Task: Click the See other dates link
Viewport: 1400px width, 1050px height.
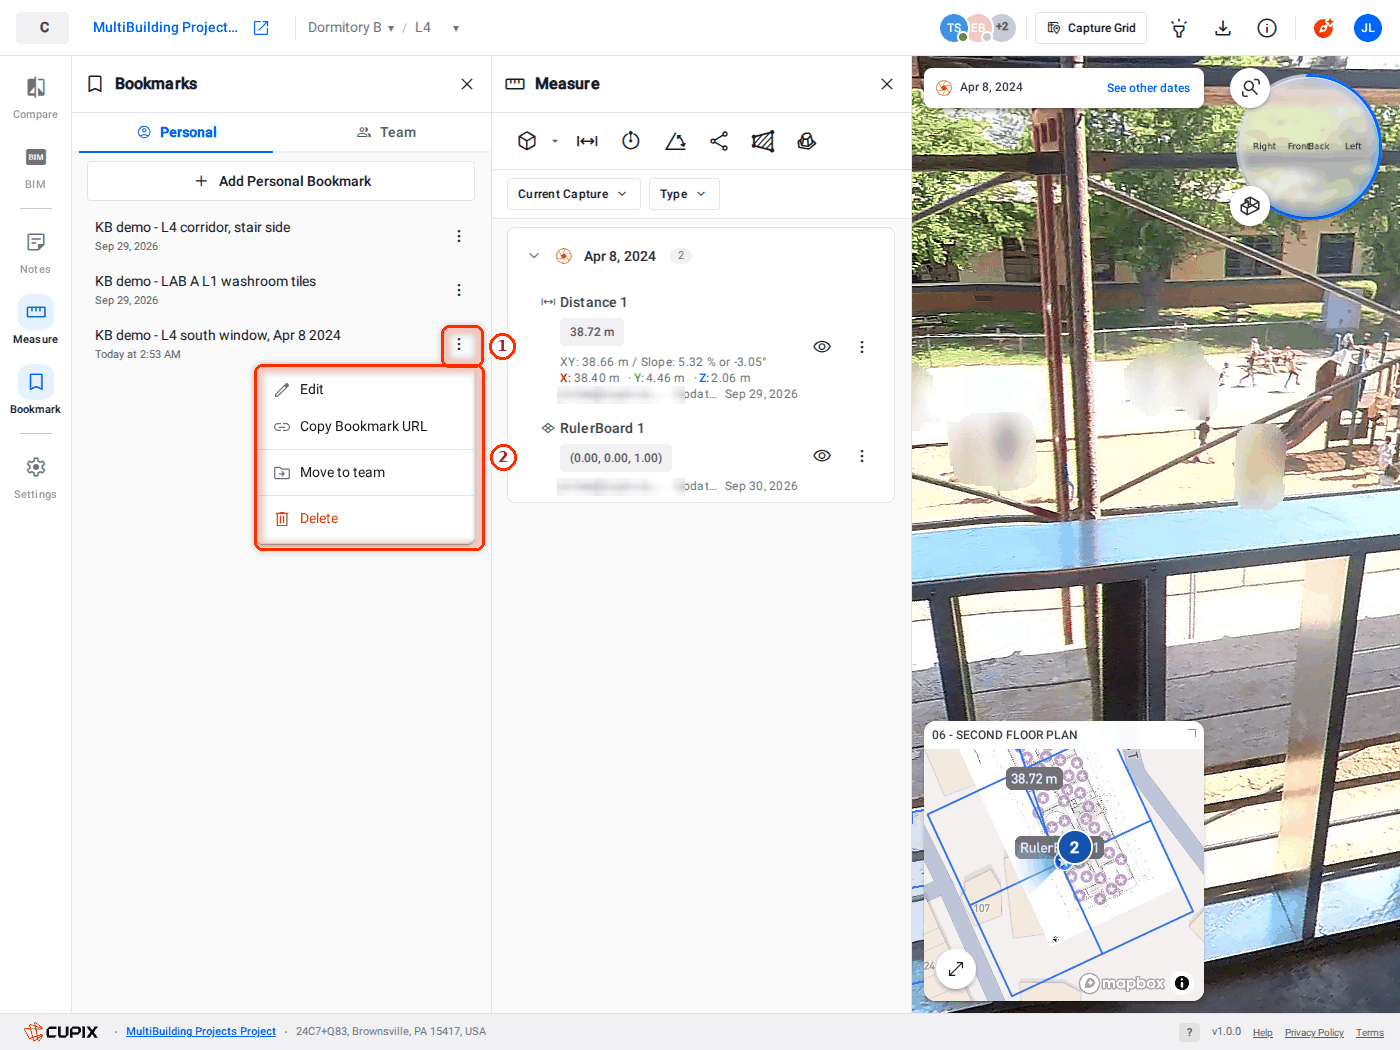Action: click(1148, 88)
